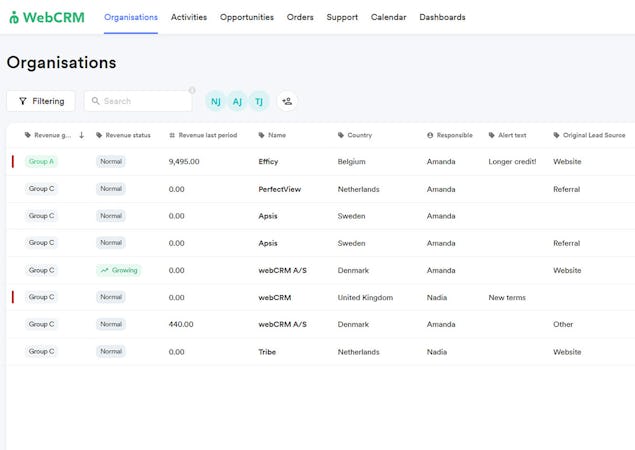635x450 pixels.
Task: Click Normal status in Efficy row
Action: [x=111, y=162]
